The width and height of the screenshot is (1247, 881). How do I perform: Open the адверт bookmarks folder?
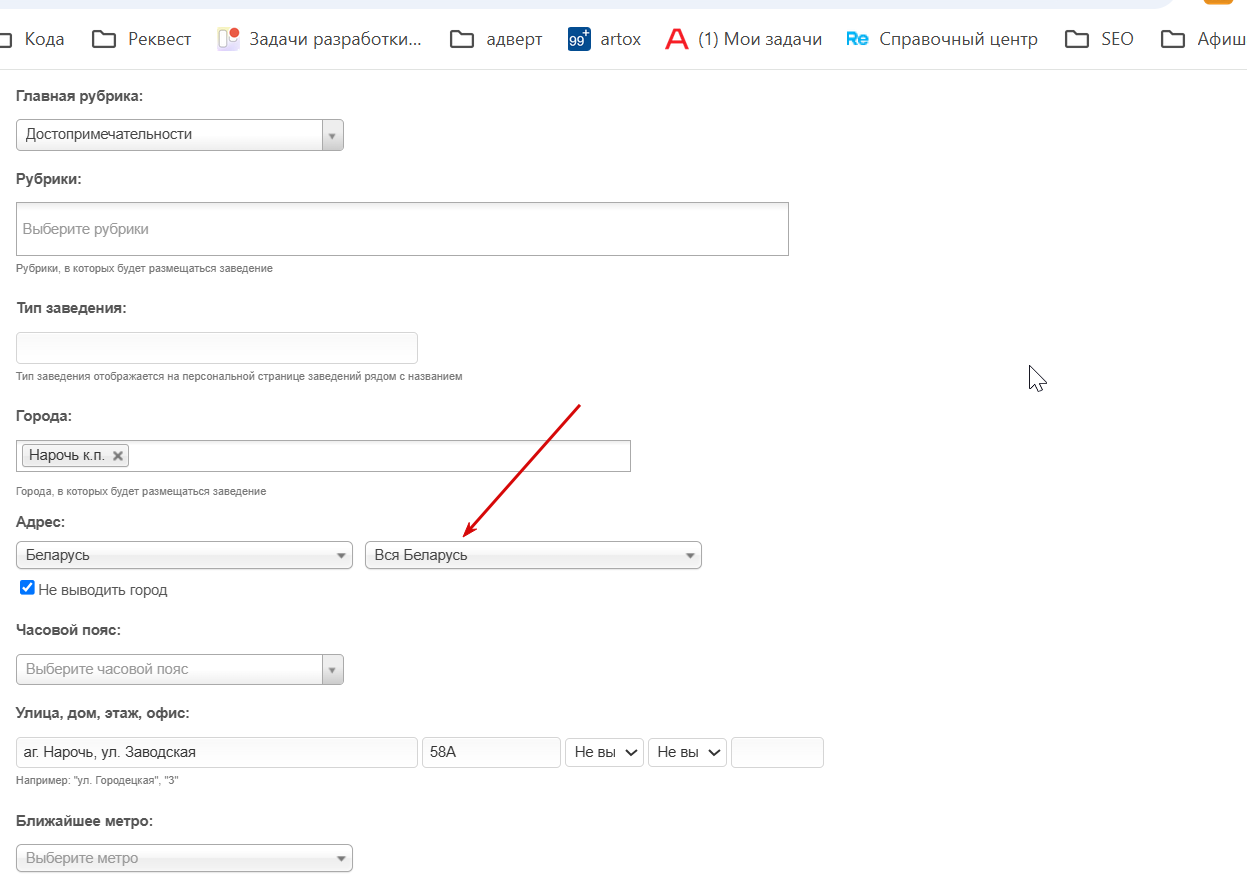(x=496, y=39)
